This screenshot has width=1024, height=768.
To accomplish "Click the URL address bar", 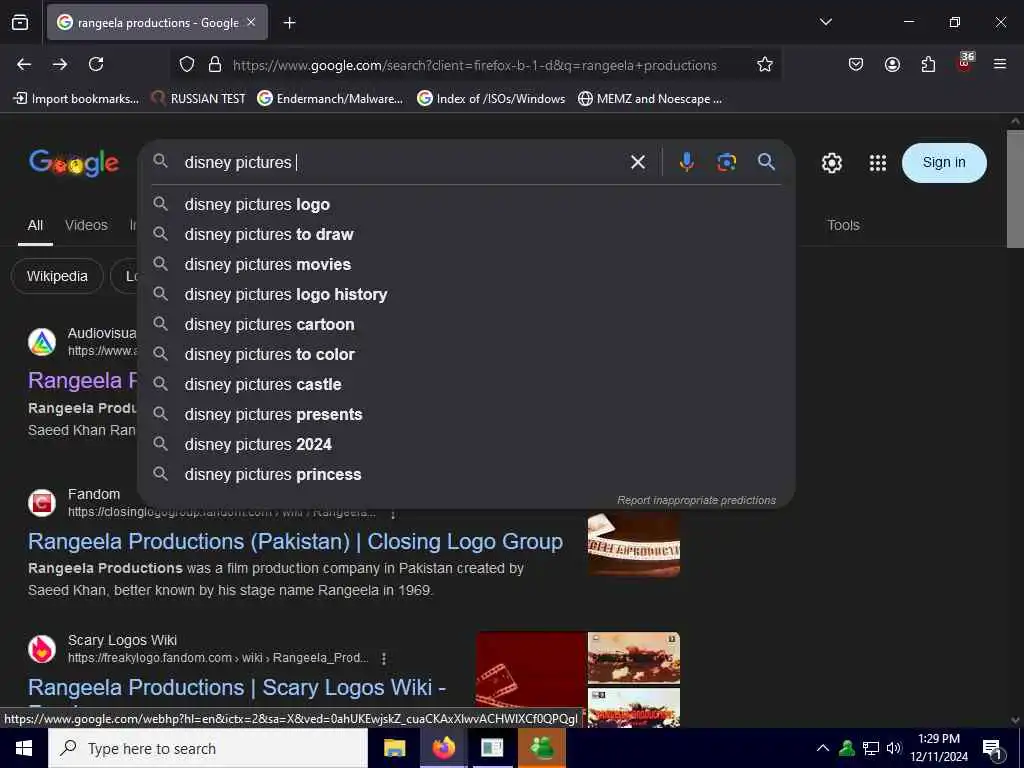I will [x=474, y=65].
